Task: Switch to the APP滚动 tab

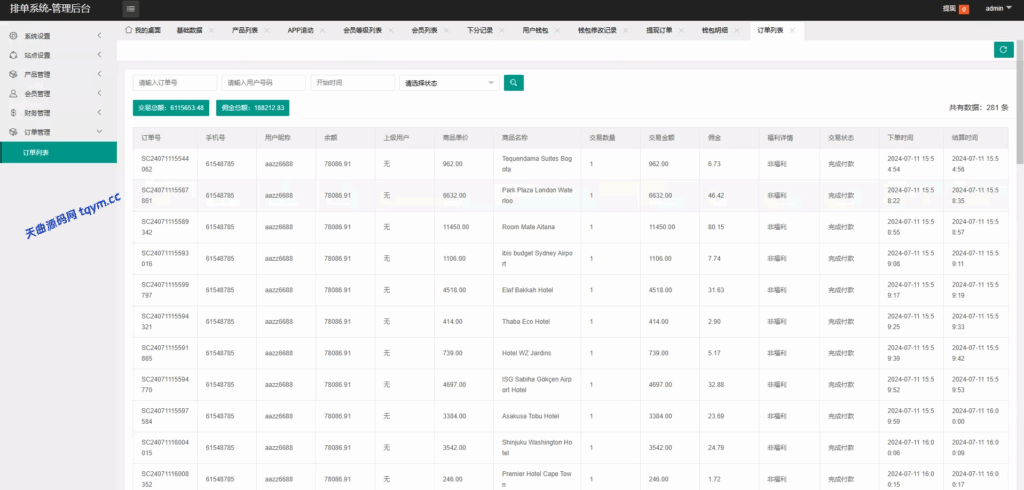Action: 300,31
